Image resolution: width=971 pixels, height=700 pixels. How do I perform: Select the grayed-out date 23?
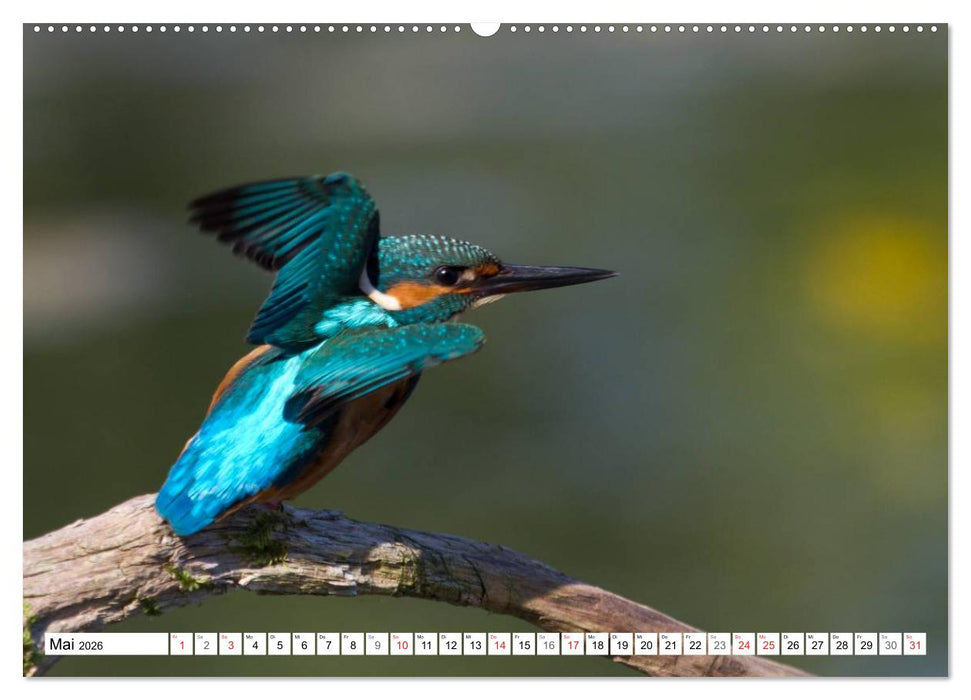coord(721,645)
